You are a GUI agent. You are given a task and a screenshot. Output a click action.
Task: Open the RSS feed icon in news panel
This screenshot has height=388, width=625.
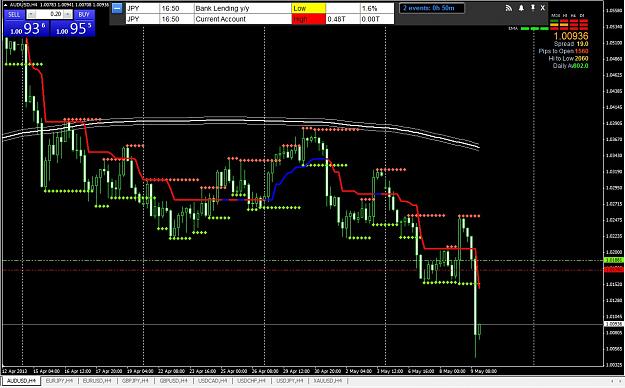coord(509,8)
